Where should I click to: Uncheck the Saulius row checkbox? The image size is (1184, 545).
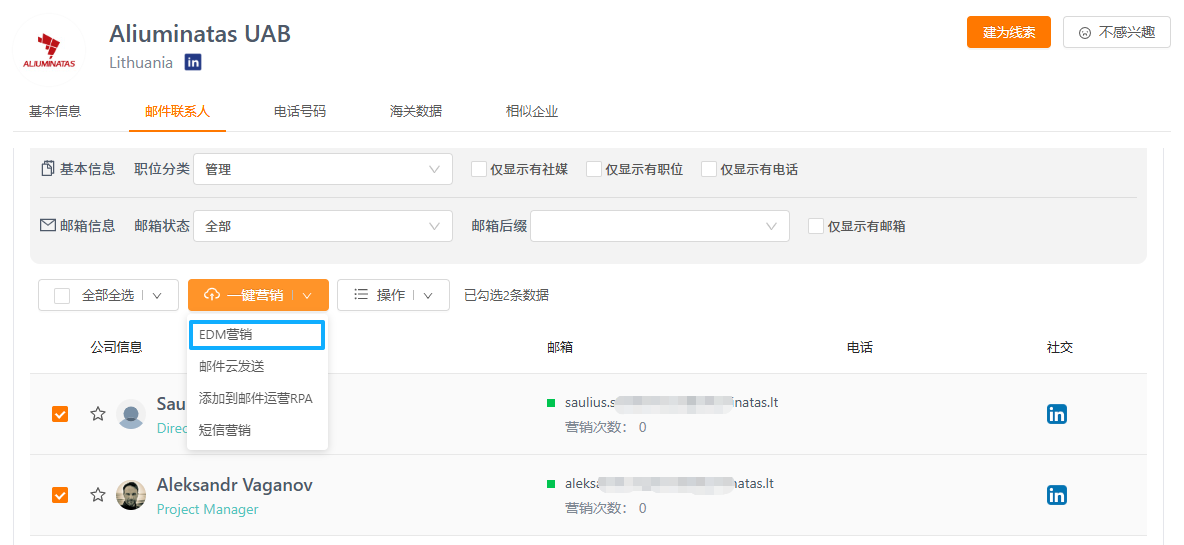tap(60, 414)
